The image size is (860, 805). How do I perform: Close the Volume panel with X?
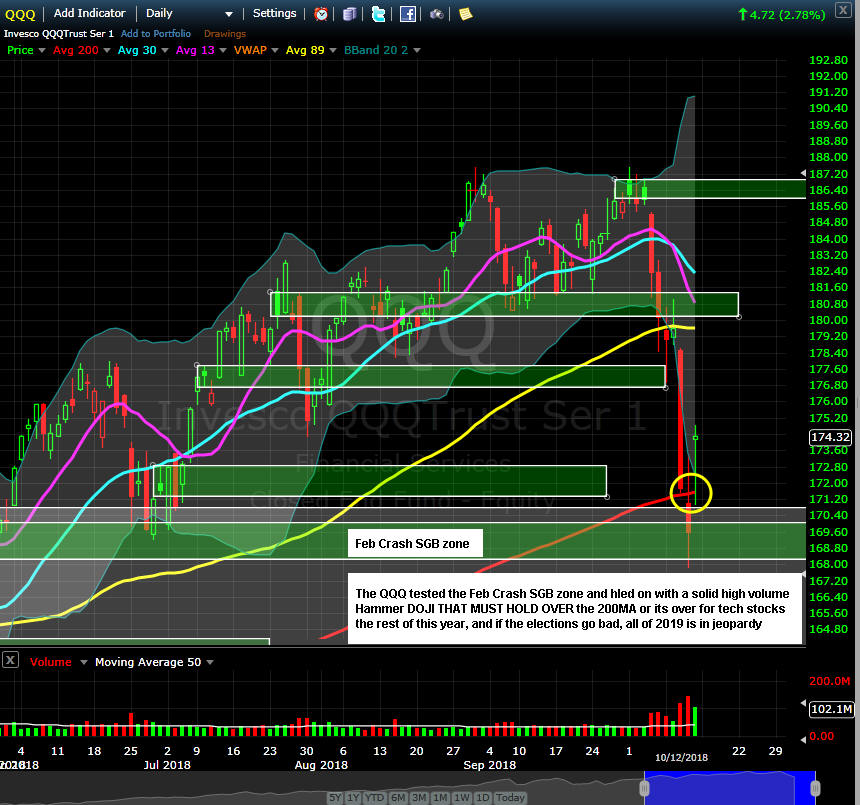click(10, 661)
